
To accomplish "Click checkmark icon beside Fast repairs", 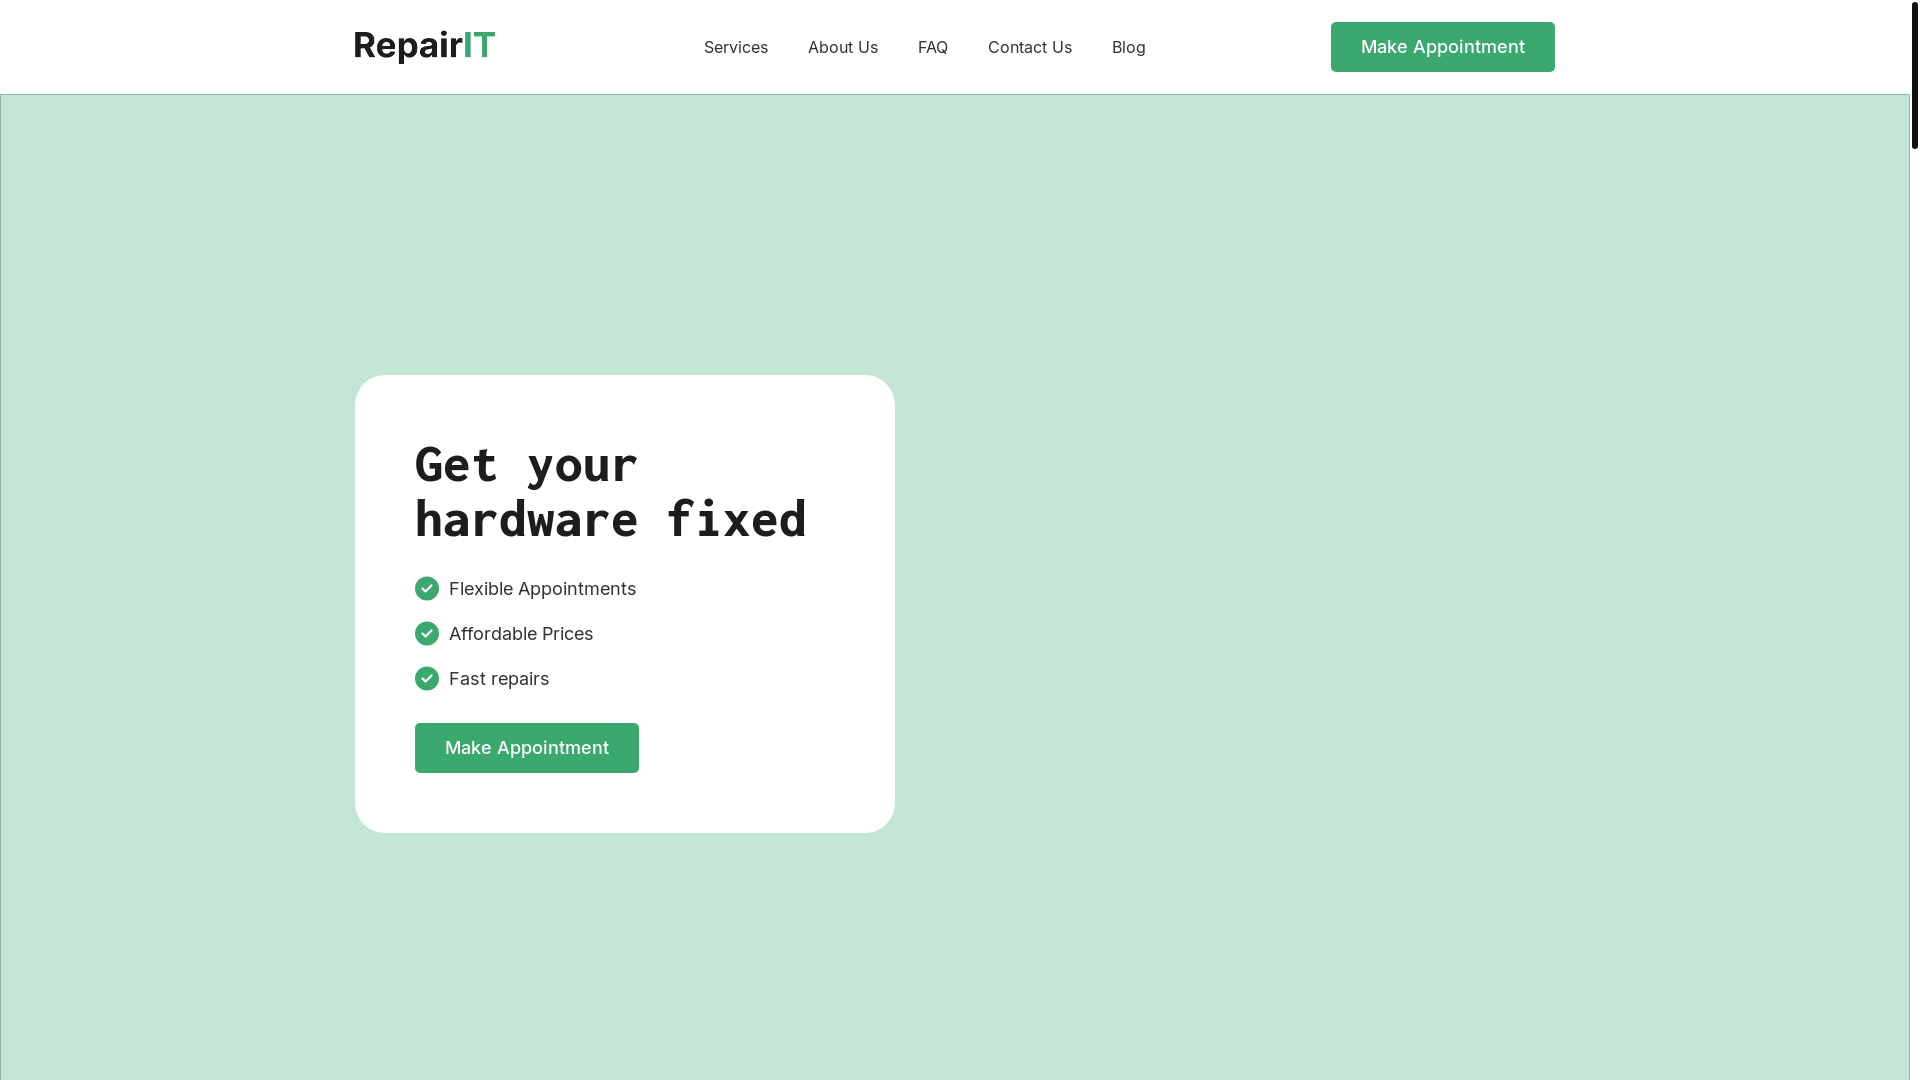I will 427,679.
